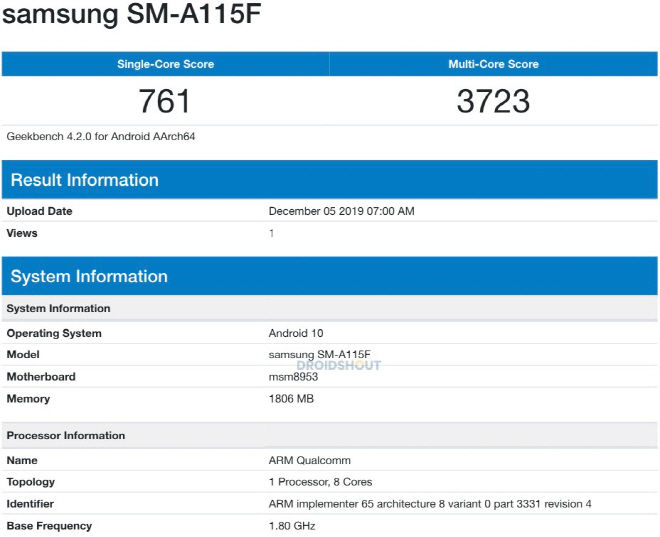Viewport: 660px width, 537px height.
Task: Select the Operating System label
Action: 54,333
